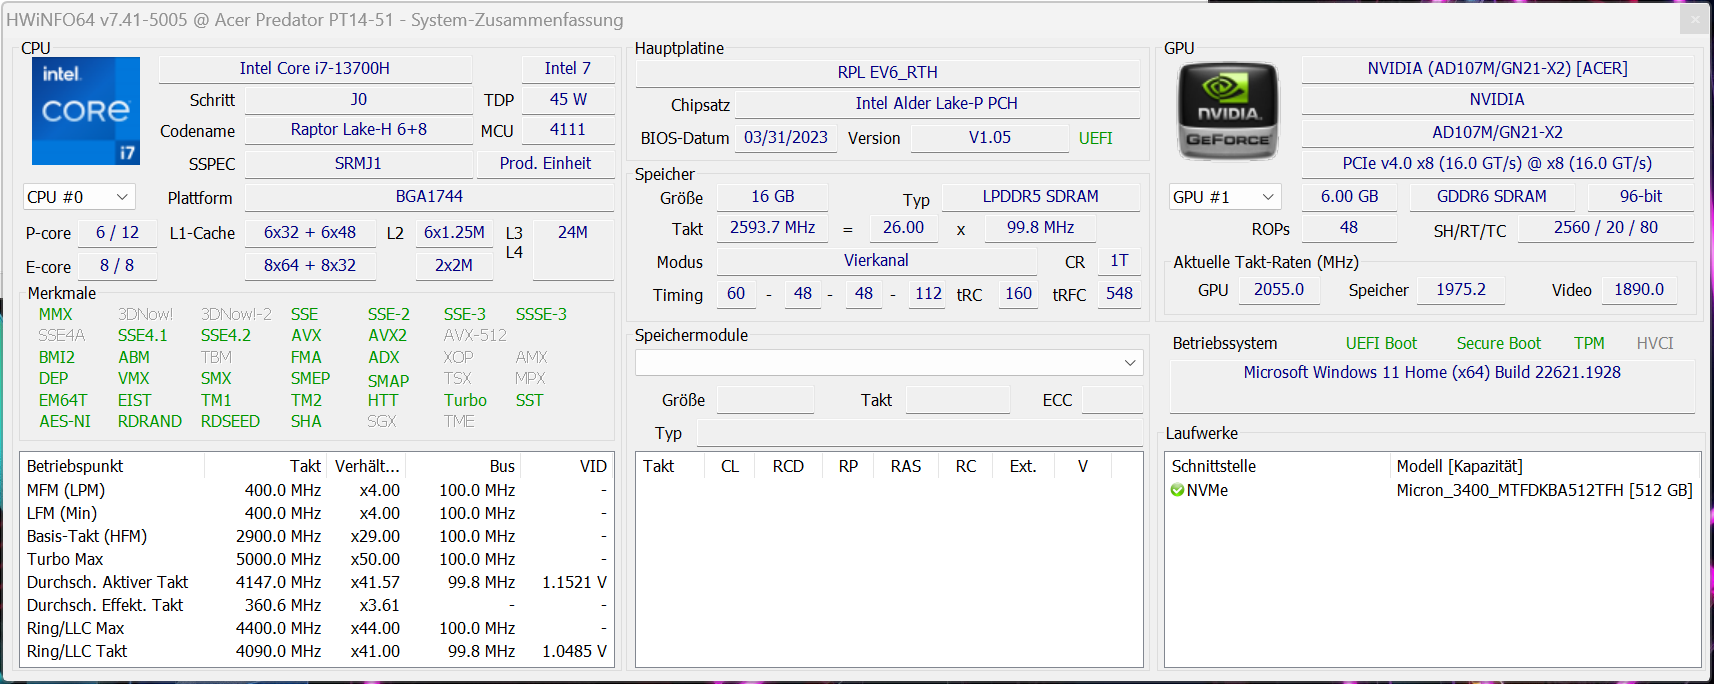Click the 16 GB memory size value
The height and width of the screenshot is (684, 1714).
click(773, 196)
